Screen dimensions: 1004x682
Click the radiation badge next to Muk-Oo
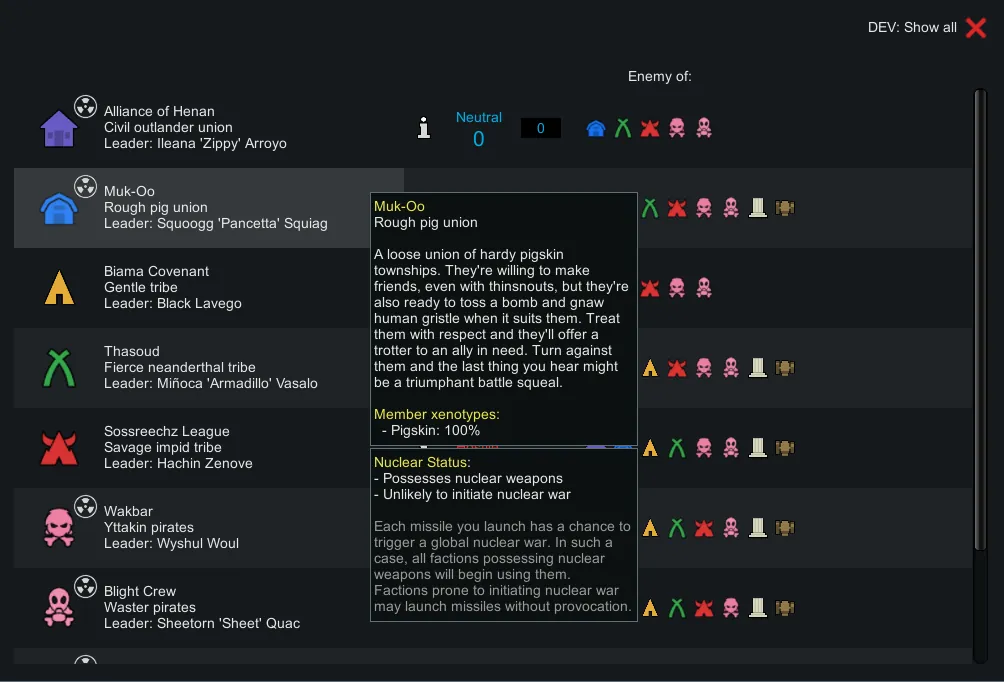(x=86, y=185)
